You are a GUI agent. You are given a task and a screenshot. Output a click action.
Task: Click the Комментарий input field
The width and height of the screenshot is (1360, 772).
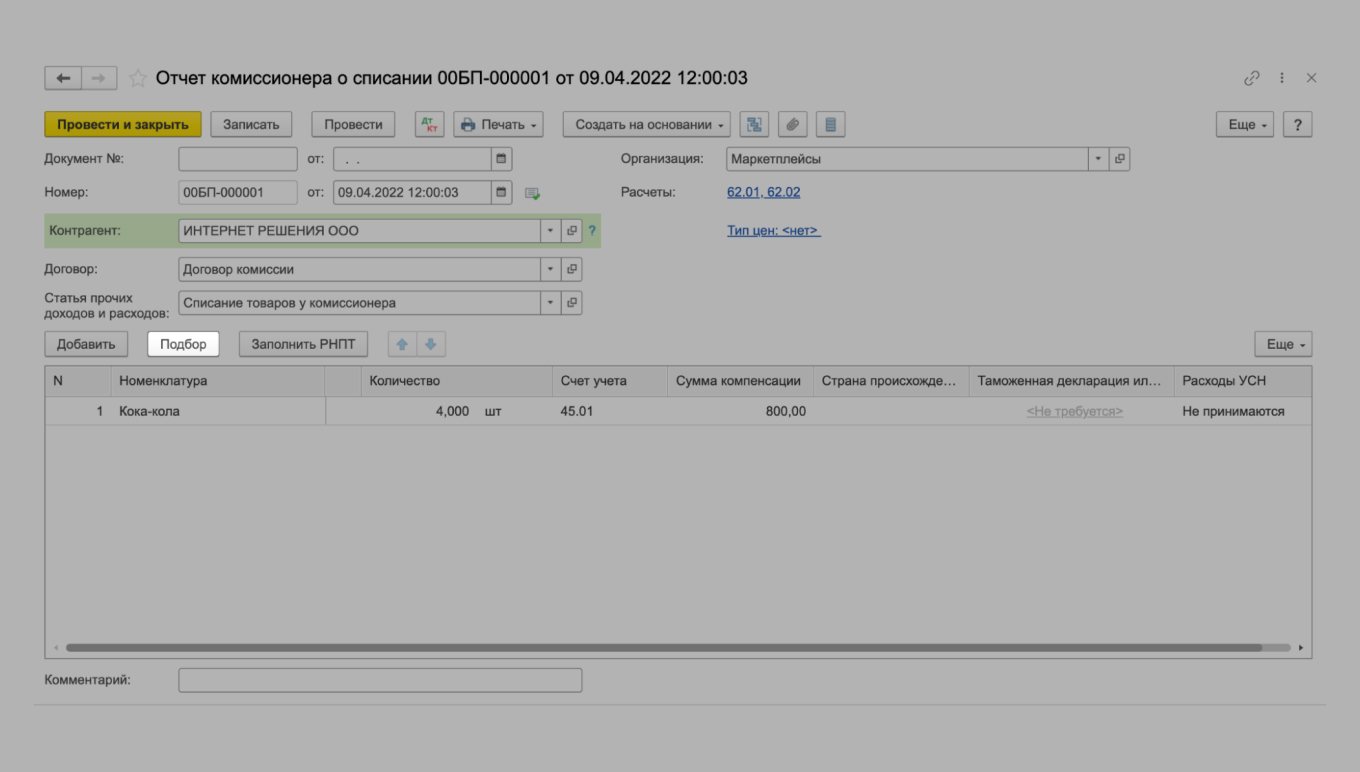click(x=380, y=680)
